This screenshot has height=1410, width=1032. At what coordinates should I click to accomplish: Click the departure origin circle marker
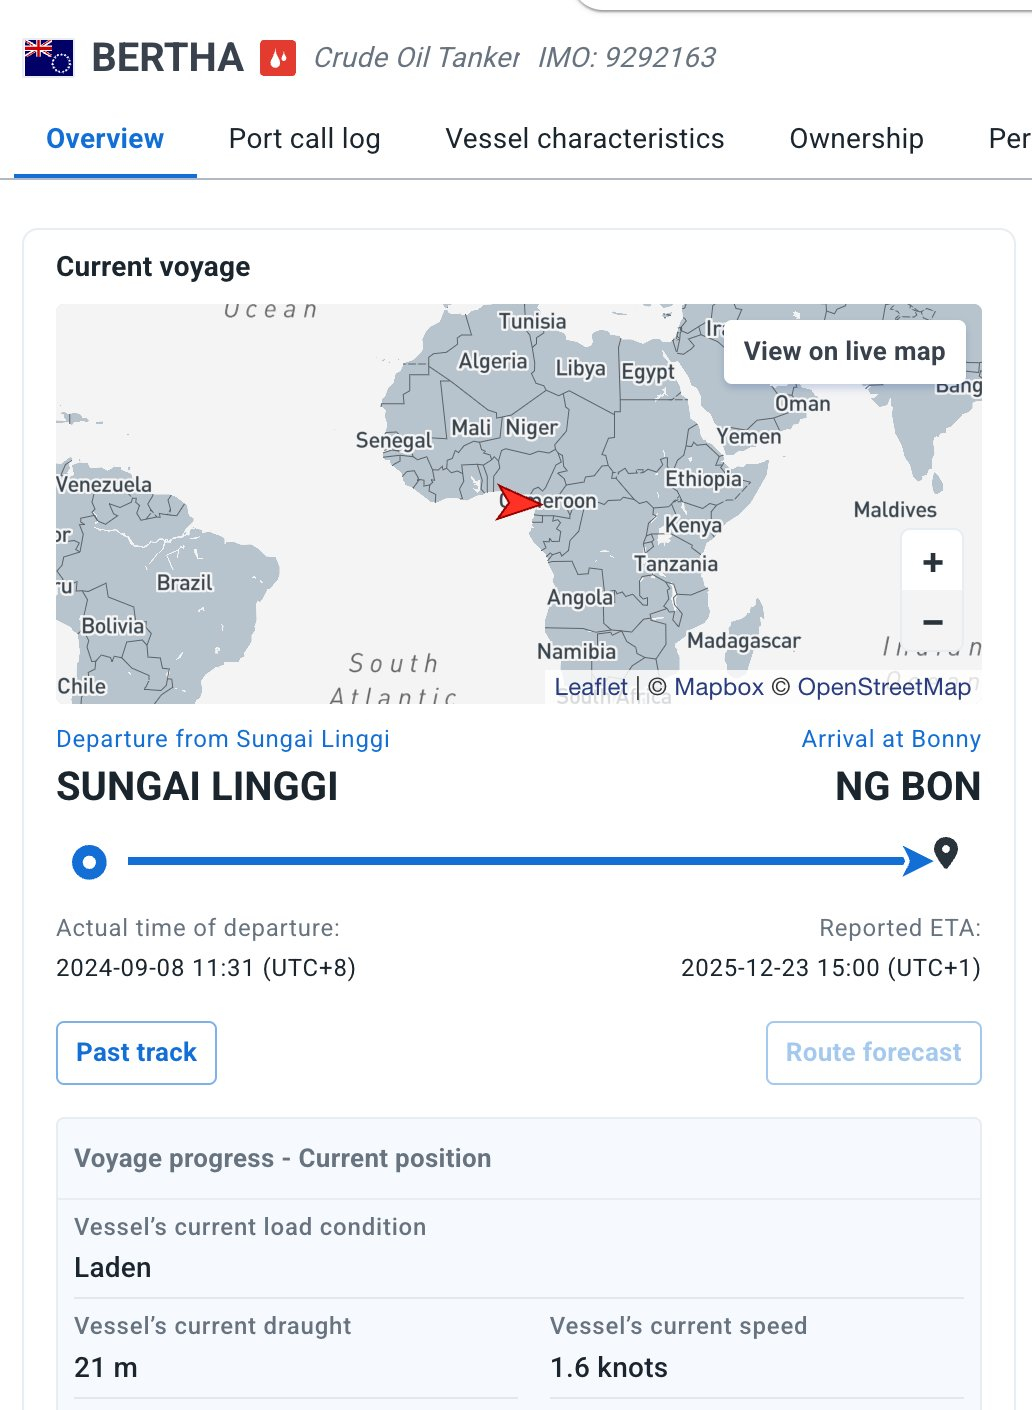[89, 861]
